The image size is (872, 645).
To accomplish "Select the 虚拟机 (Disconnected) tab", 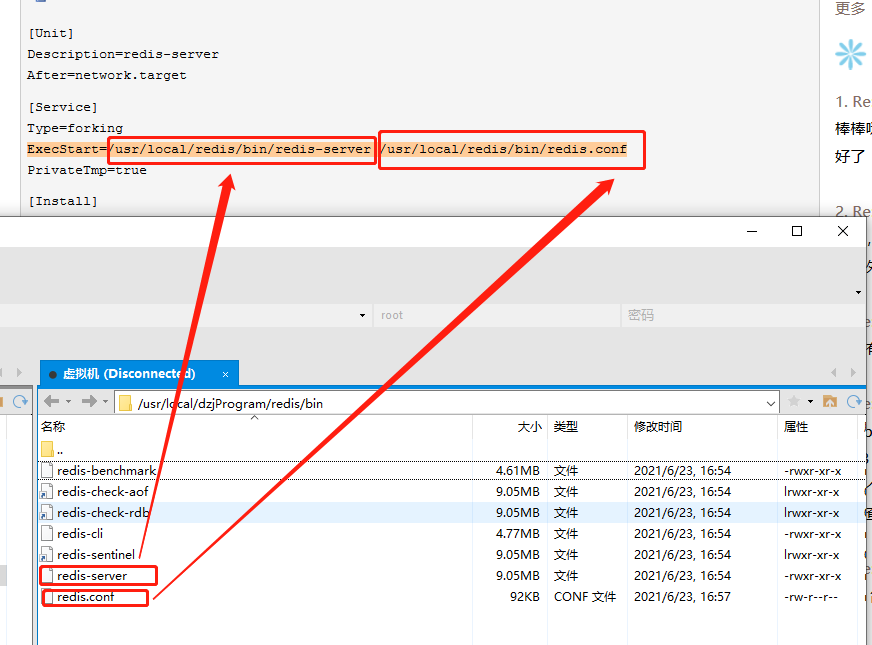I will tap(139, 373).
